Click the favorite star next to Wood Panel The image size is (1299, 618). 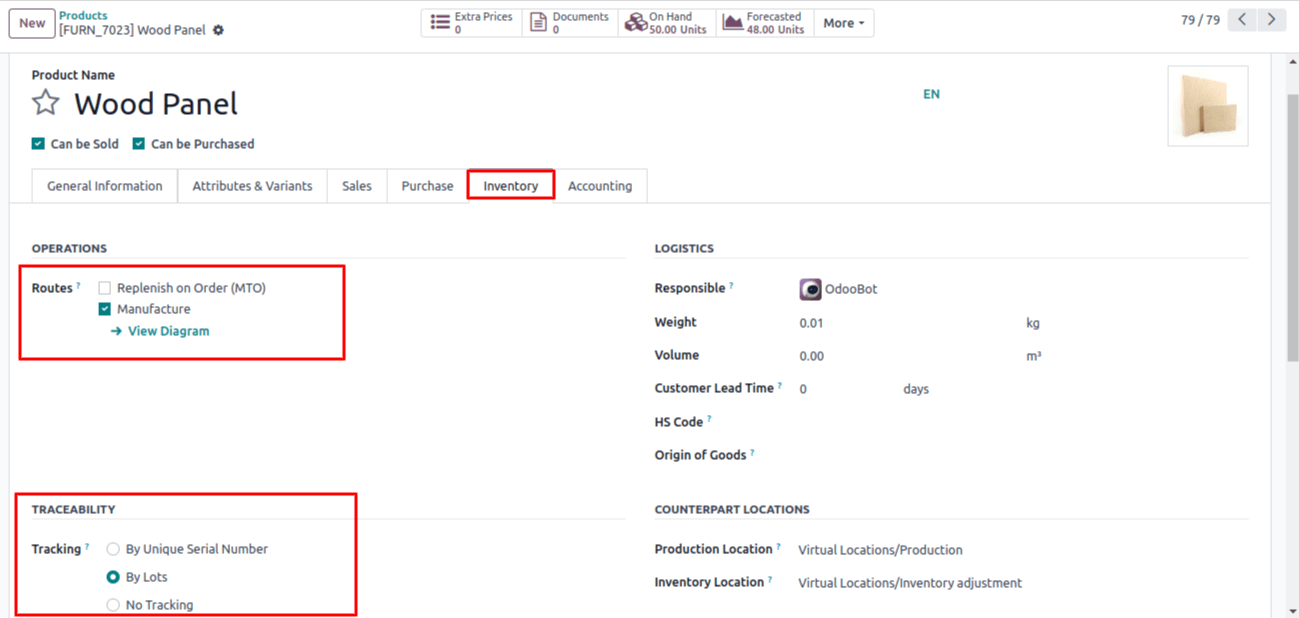(x=46, y=103)
